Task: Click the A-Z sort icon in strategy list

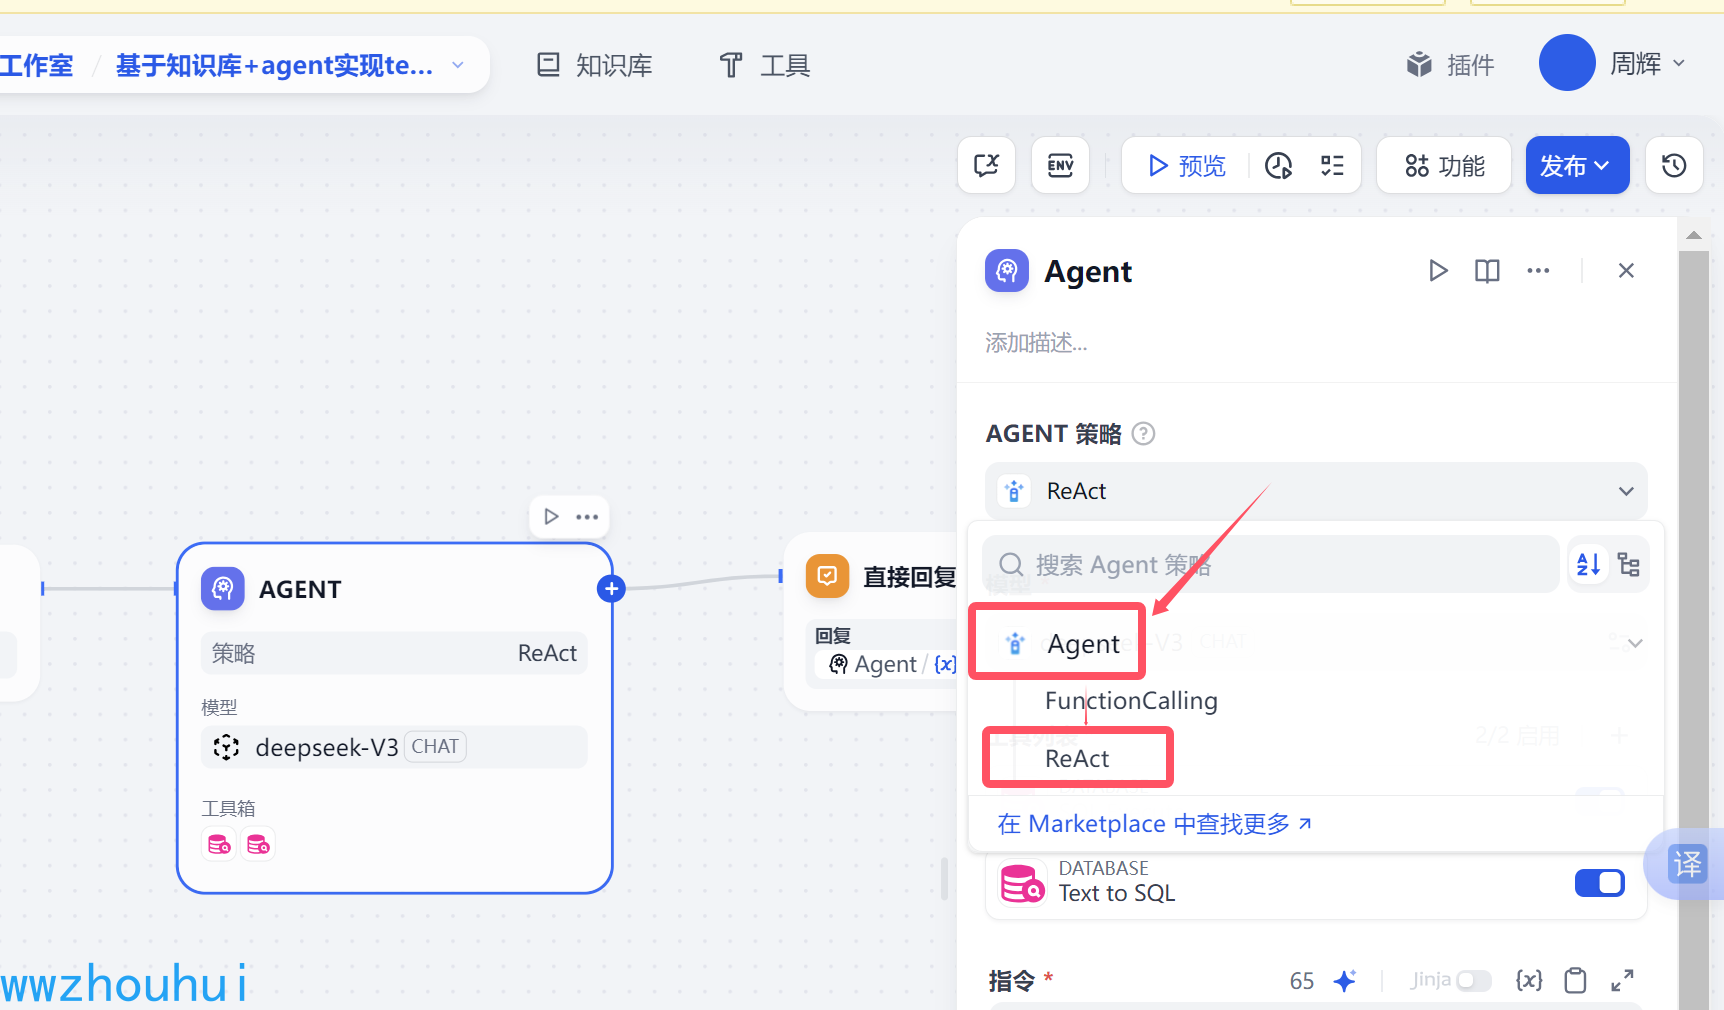Action: (1588, 564)
